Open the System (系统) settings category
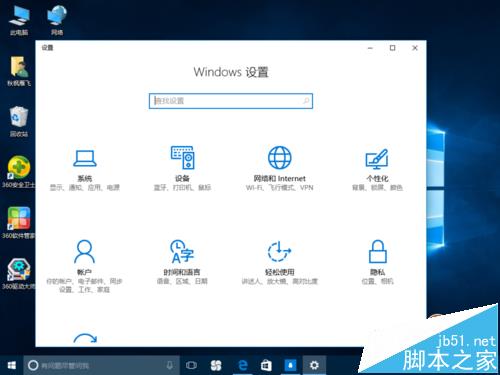This screenshot has height=375, width=500. click(x=85, y=169)
